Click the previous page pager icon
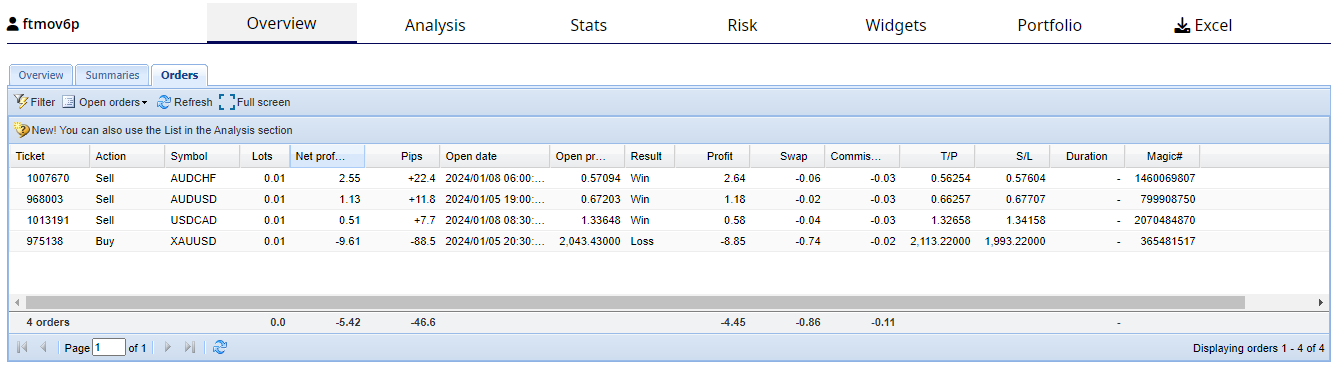The width and height of the screenshot is (1340, 375). pos(43,347)
